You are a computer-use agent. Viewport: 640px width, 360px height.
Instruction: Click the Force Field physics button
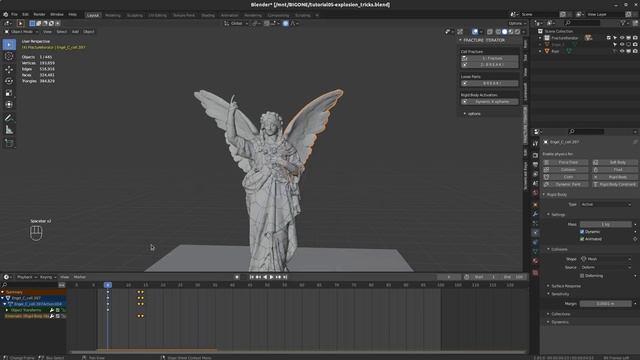pyautogui.click(x=565, y=162)
